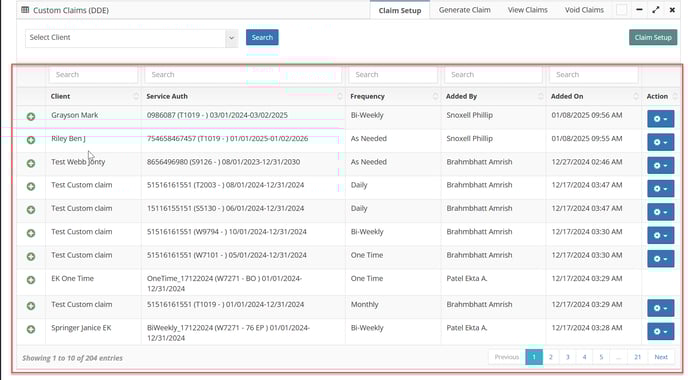The height and width of the screenshot is (380, 688).
Task: Expand the Test Webb Jonty row
Action: tap(31, 163)
